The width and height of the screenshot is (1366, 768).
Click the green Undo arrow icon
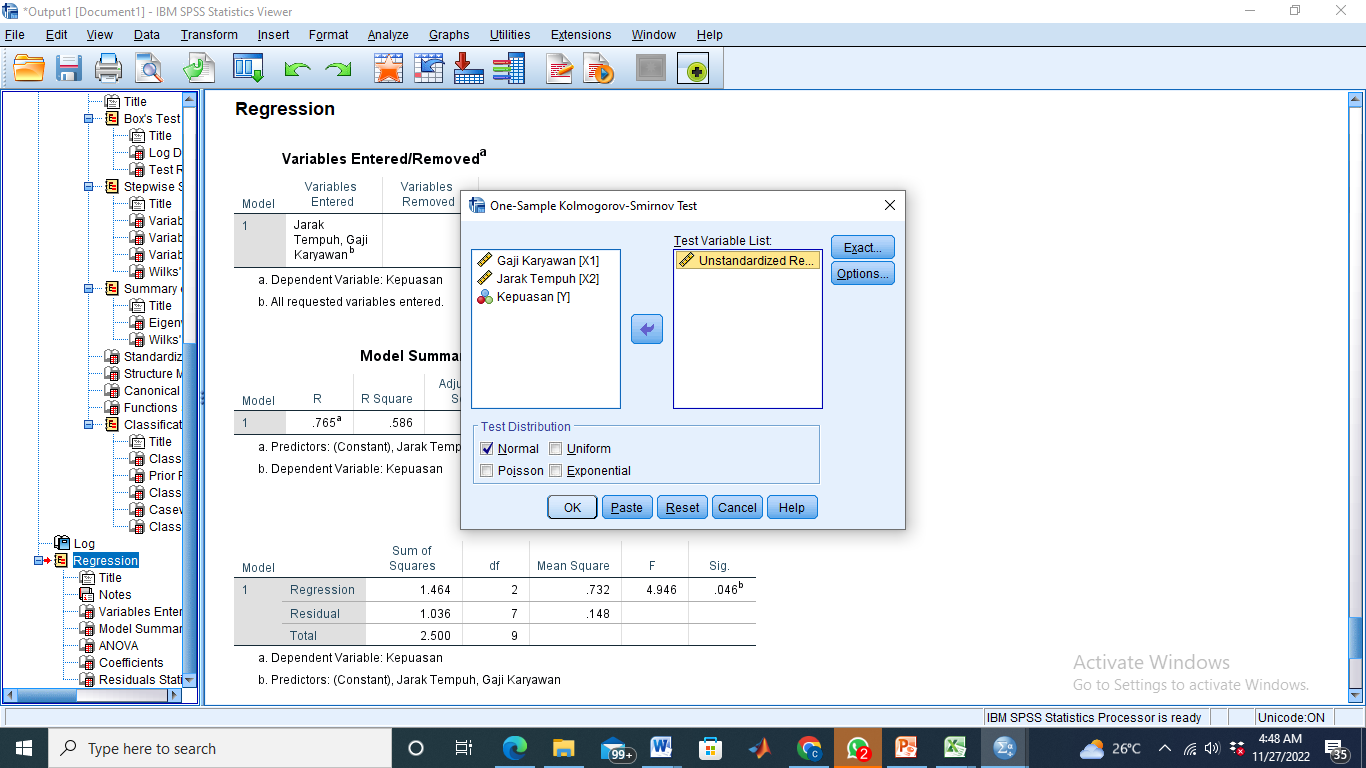point(297,69)
